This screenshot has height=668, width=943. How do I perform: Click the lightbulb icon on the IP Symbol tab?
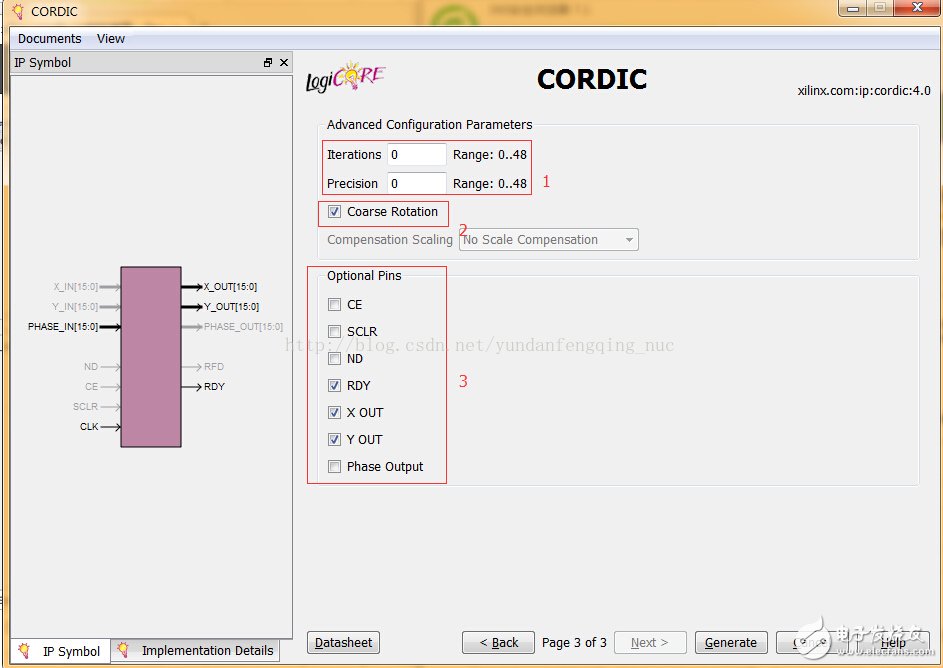(23, 651)
